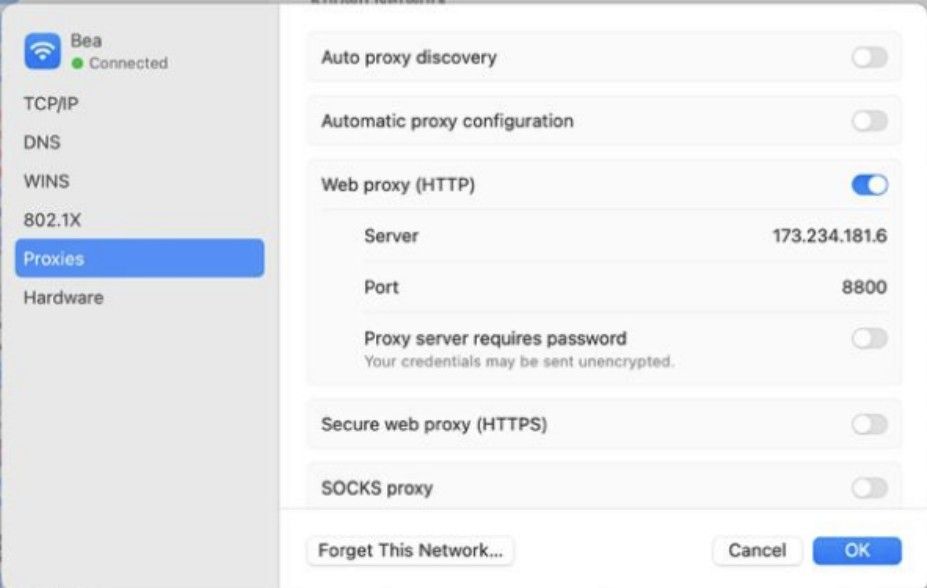The width and height of the screenshot is (927, 588).
Task: Click the Port field showing 8800
Action: point(864,287)
